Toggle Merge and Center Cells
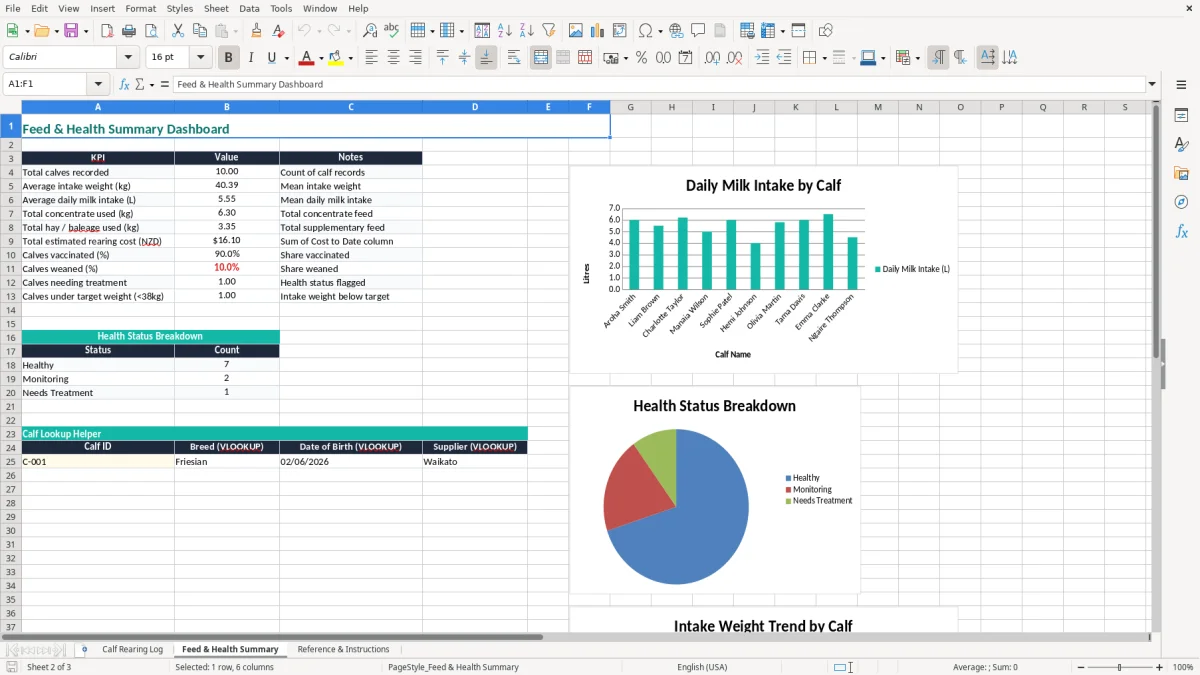The image size is (1200, 675). tap(541, 58)
